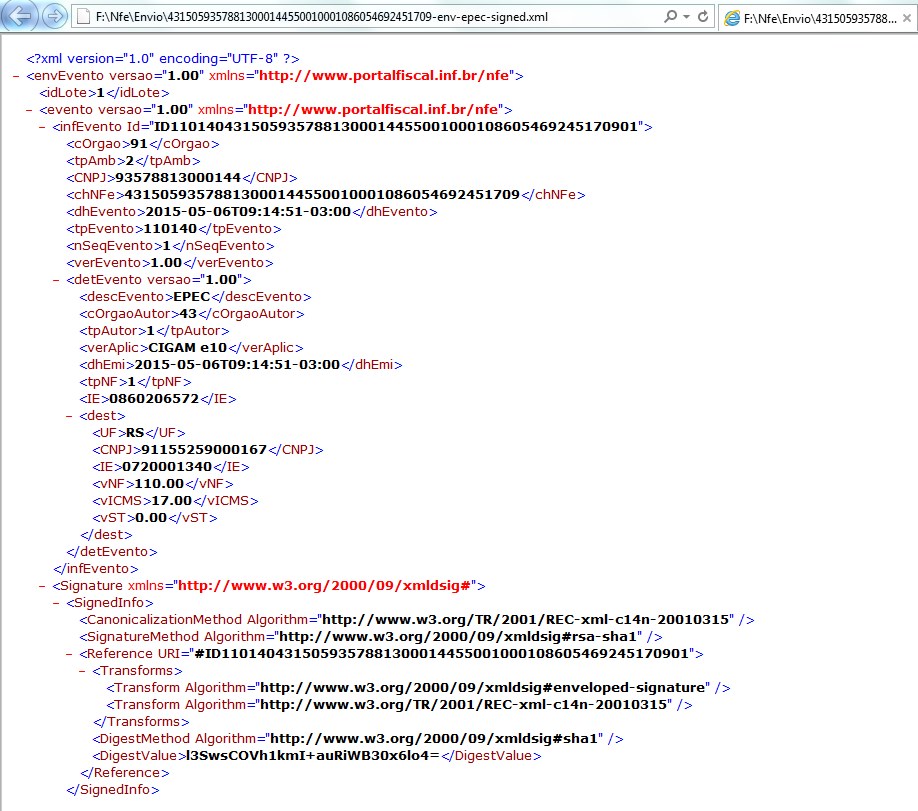Collapse the Signature xmlns node
This screenshot has height=811, width=918.
pyautogui.click(x=42, y=586)
